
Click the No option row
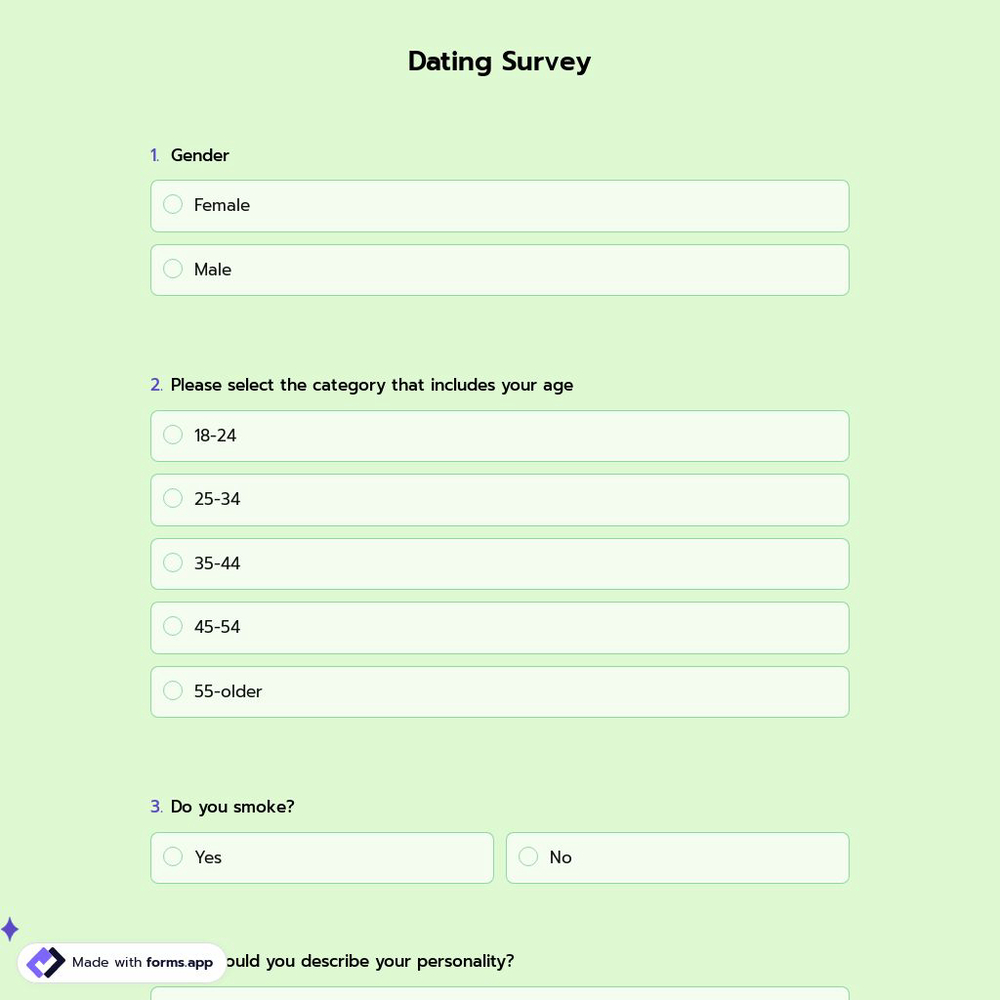pos(677,858)
